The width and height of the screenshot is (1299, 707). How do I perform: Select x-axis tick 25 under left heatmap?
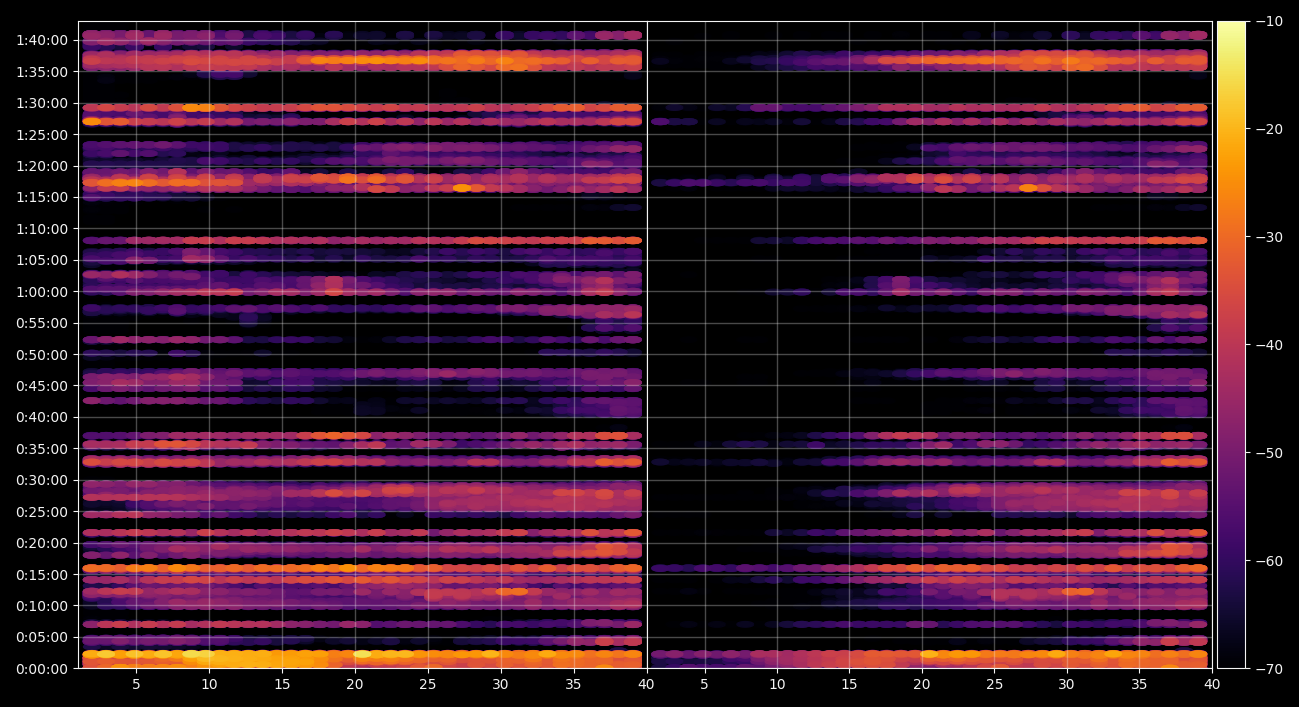pos(428,685)
